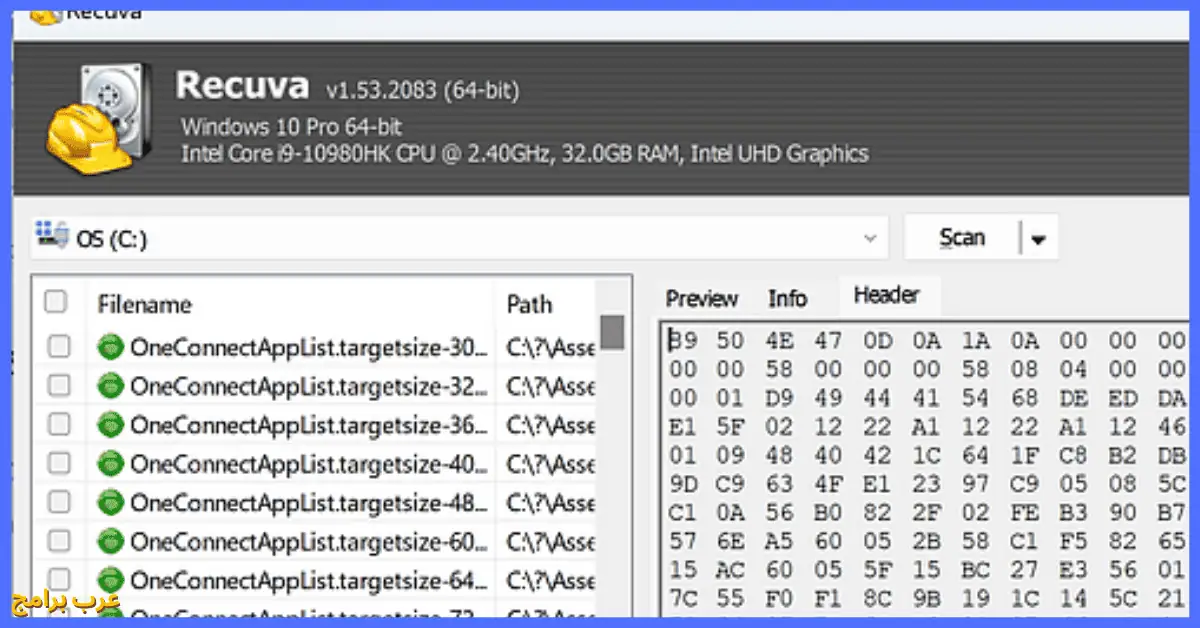The height and width of the screenshot is (628, 1200).
Task: Sort files by the Path column header
Action: (529, 304)
